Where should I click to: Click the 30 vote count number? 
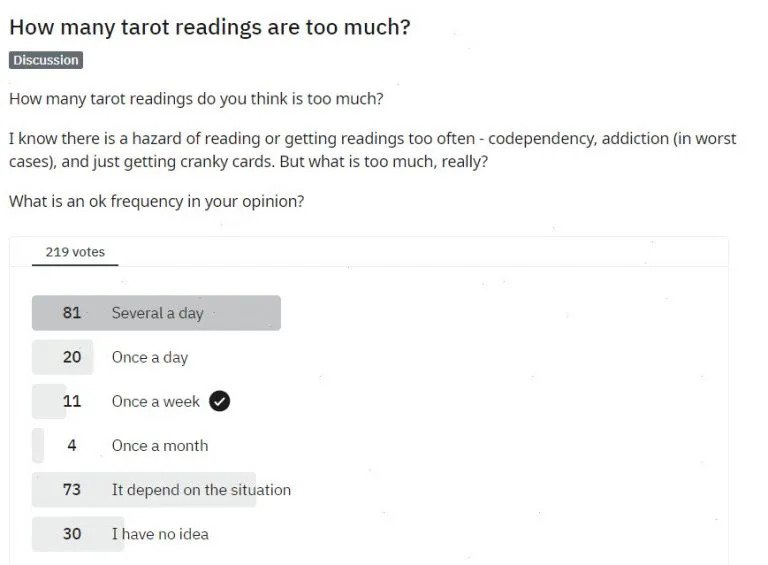coord(72,534)
